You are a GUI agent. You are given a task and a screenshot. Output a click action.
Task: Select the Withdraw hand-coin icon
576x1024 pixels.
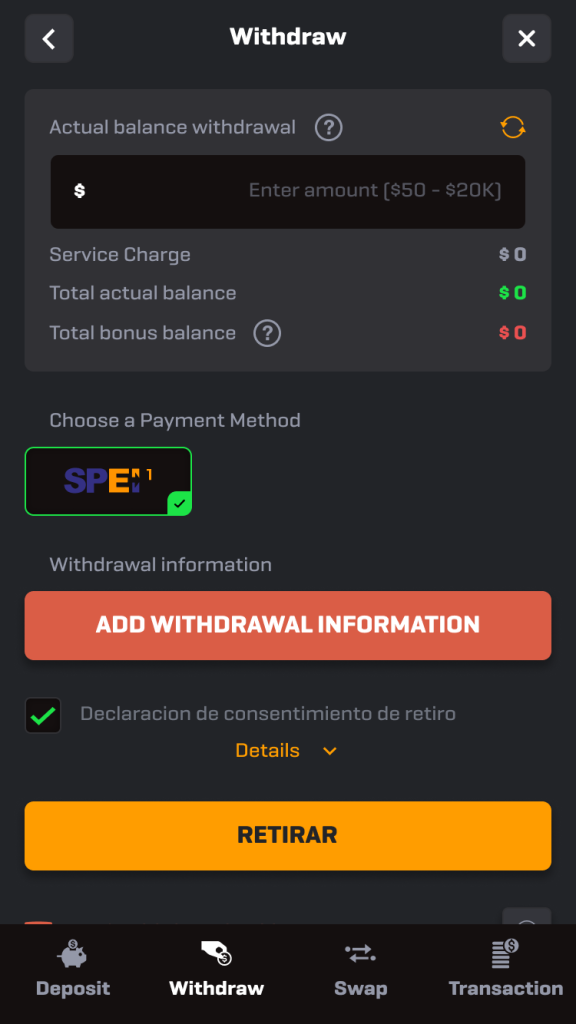click(216, 953)
